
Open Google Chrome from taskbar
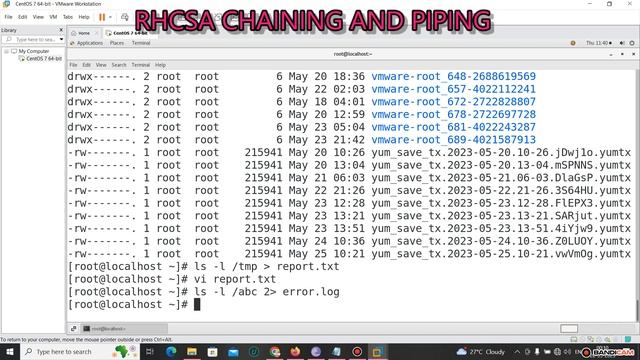(x=275, y=351)
